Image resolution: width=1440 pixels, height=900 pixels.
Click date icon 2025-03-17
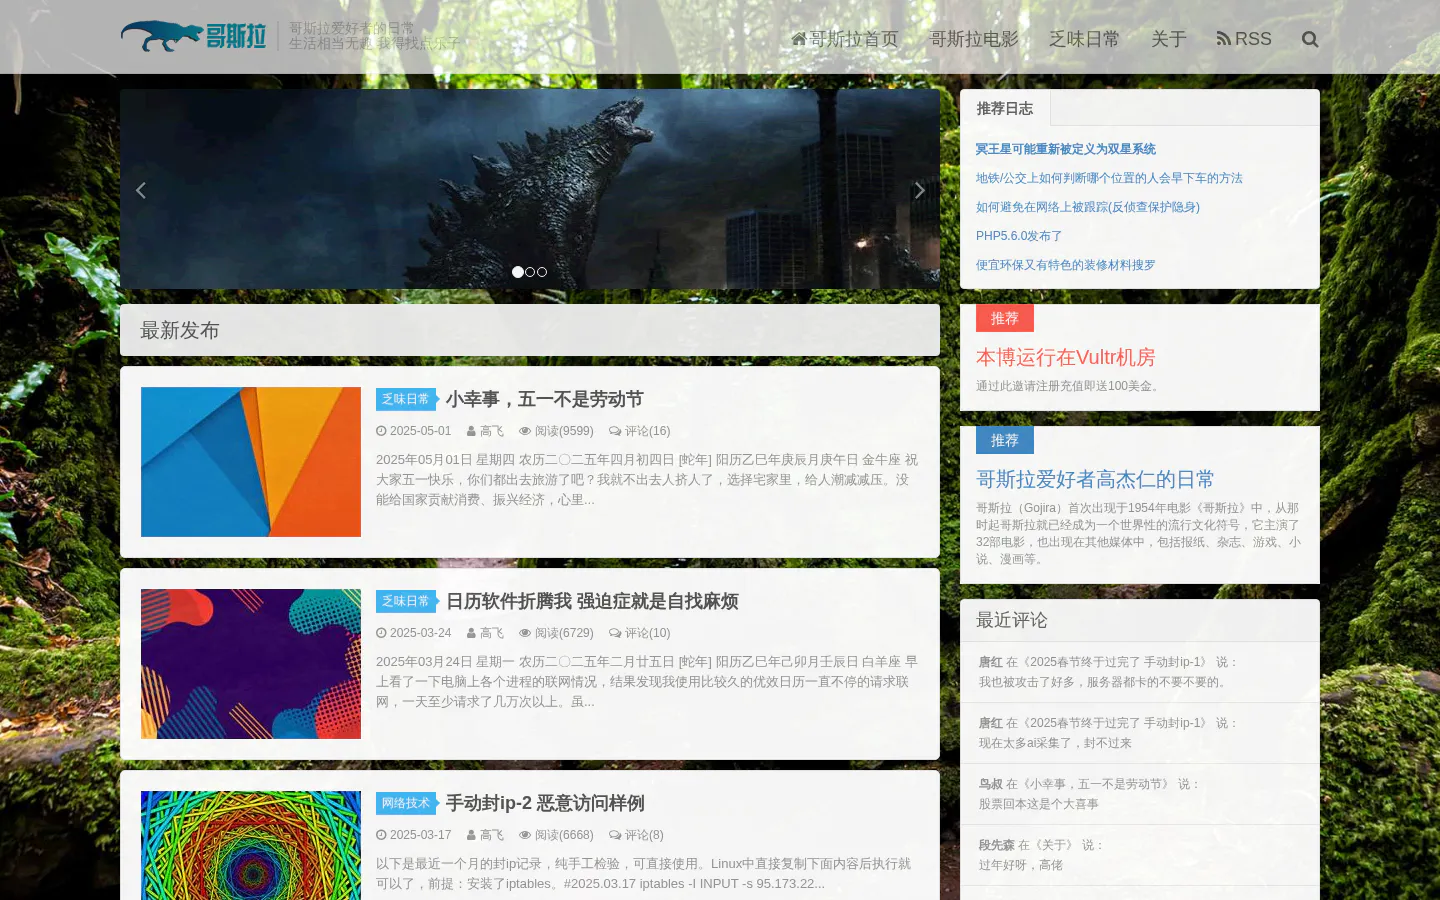[x=382, y=835]
